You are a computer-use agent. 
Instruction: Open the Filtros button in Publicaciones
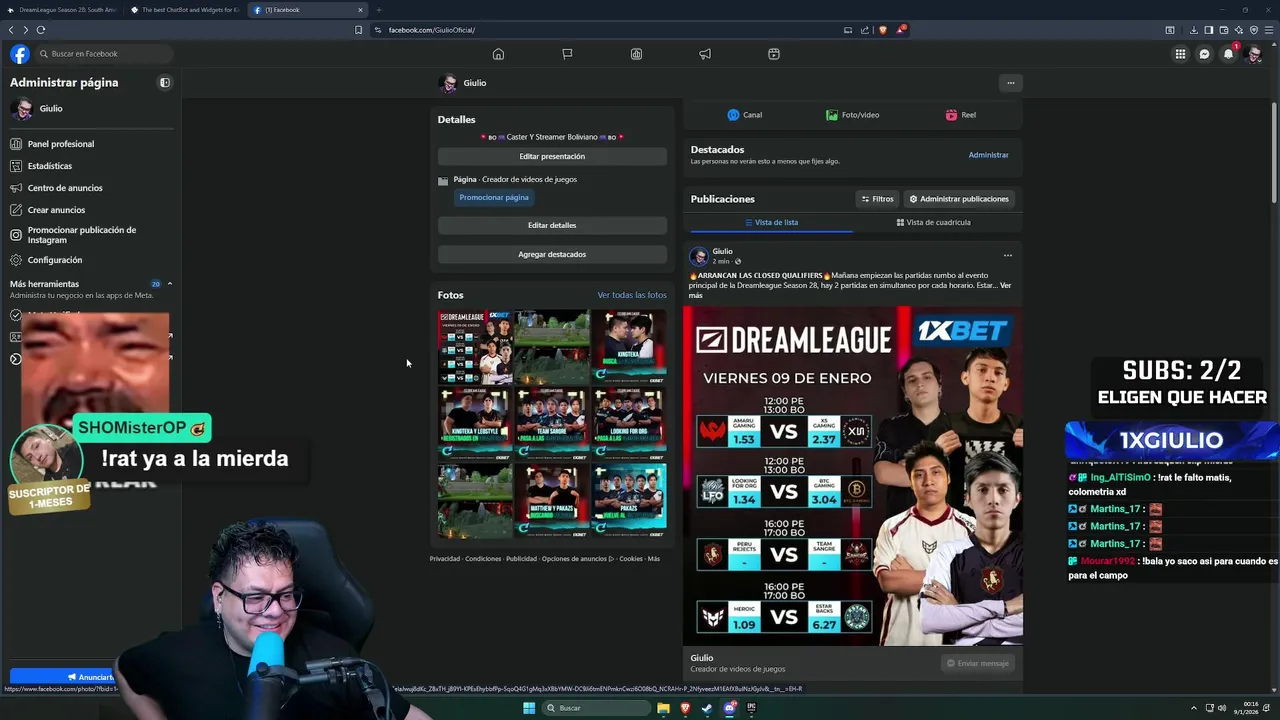[x=877, y=199]
